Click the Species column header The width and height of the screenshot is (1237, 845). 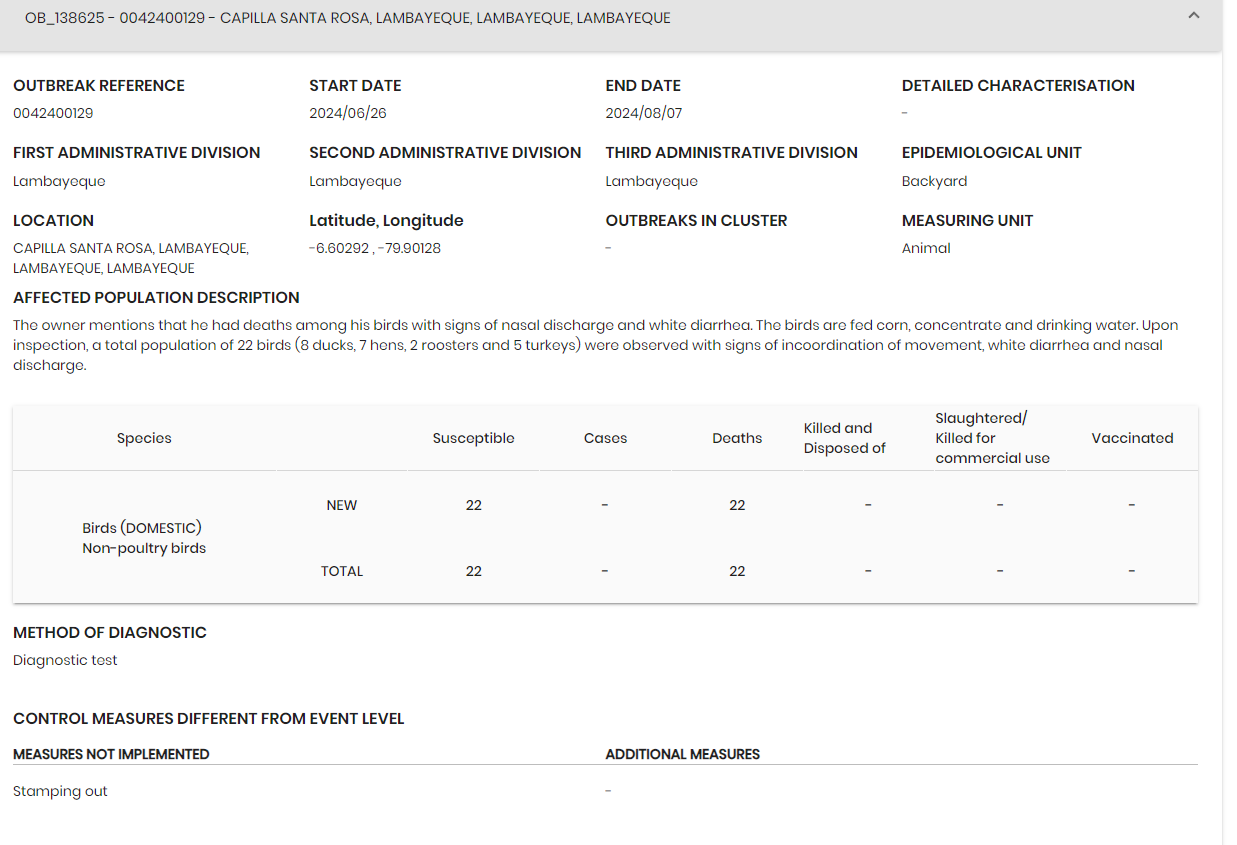pos(144,438)
